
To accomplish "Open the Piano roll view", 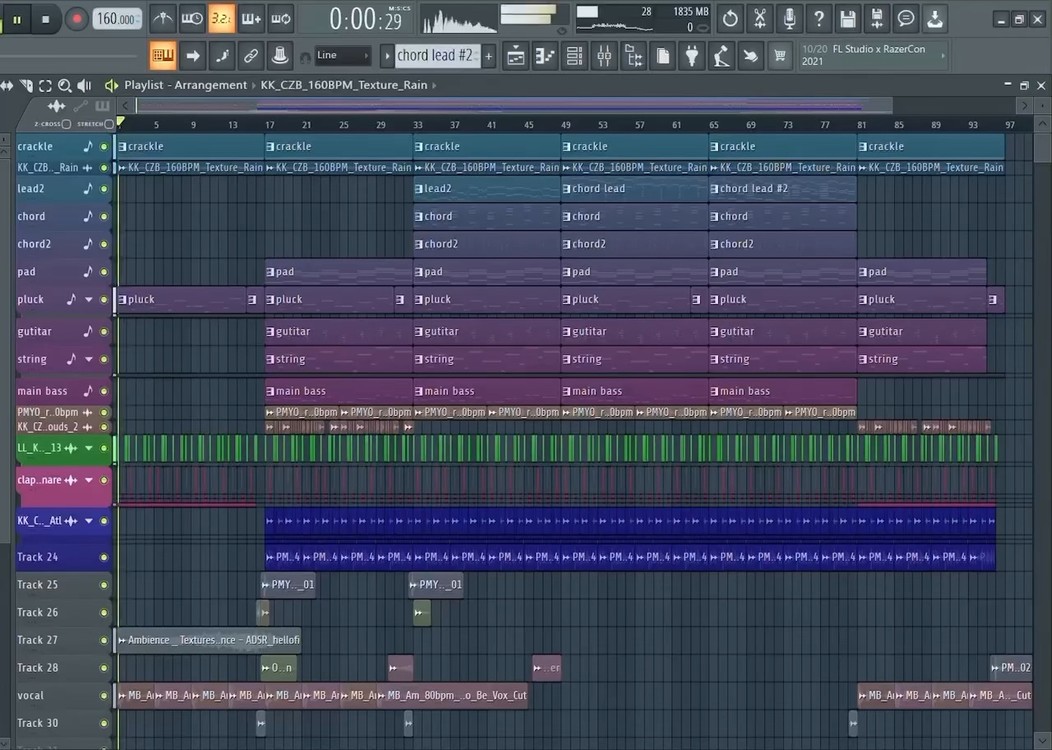I will point(547,56).
